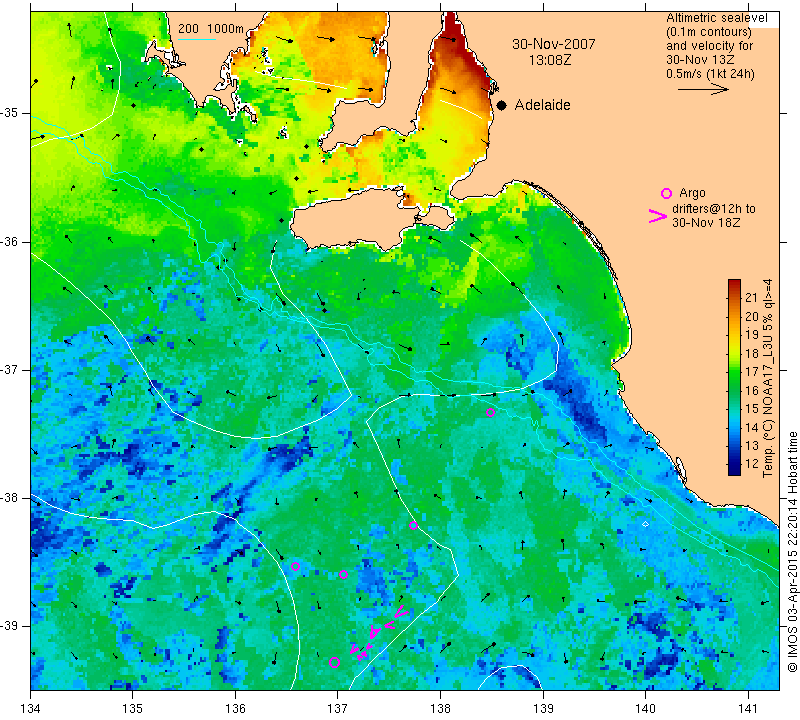Click the vertical temperature color bar

tap(734, 377)
